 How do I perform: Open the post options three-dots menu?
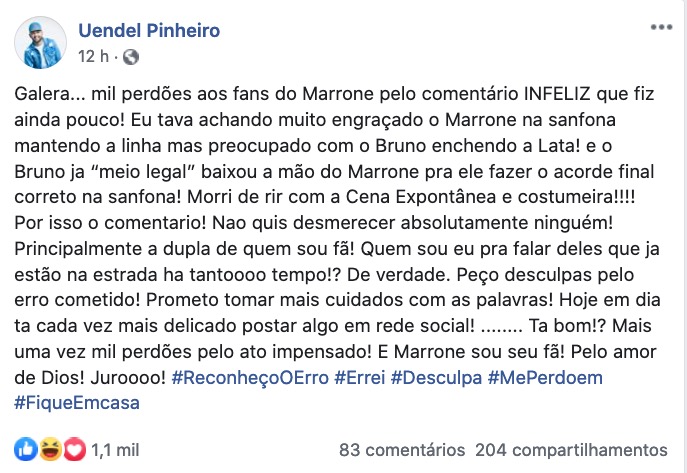point(660,26)
